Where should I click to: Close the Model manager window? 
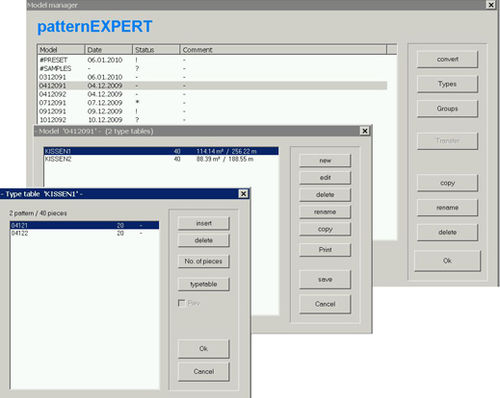(491, 5)
